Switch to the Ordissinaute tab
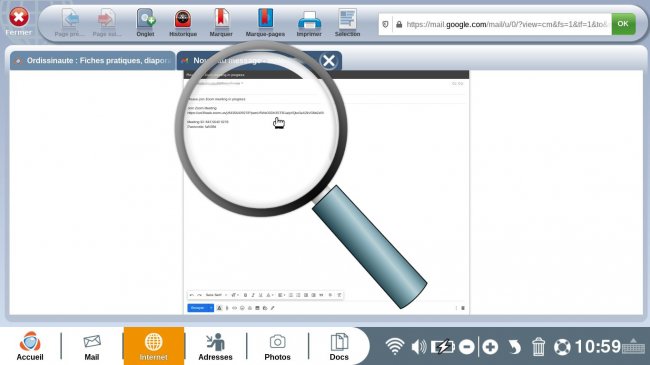Viewport: 650px width, 365px height. click(93, 61)
